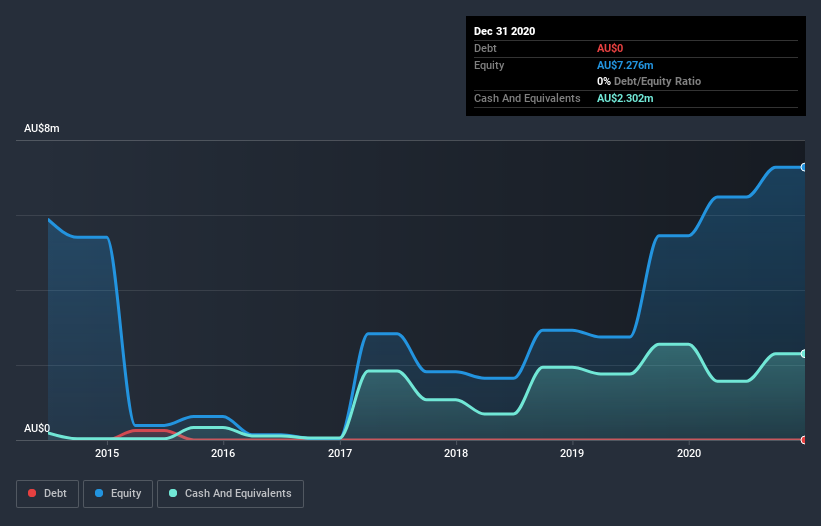Click Cash And Equivalents label in tooltip
The width and height of the screenshot is (821, 526).
[527, 98]
